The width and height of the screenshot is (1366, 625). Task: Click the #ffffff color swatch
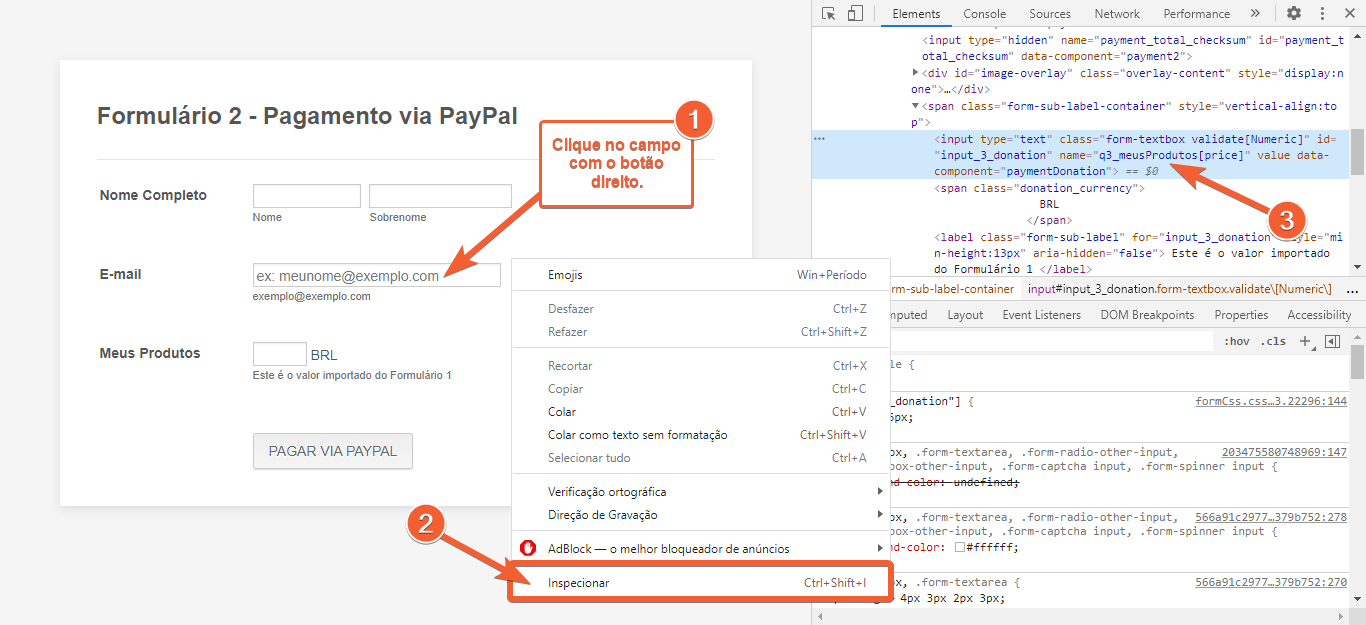959,548
